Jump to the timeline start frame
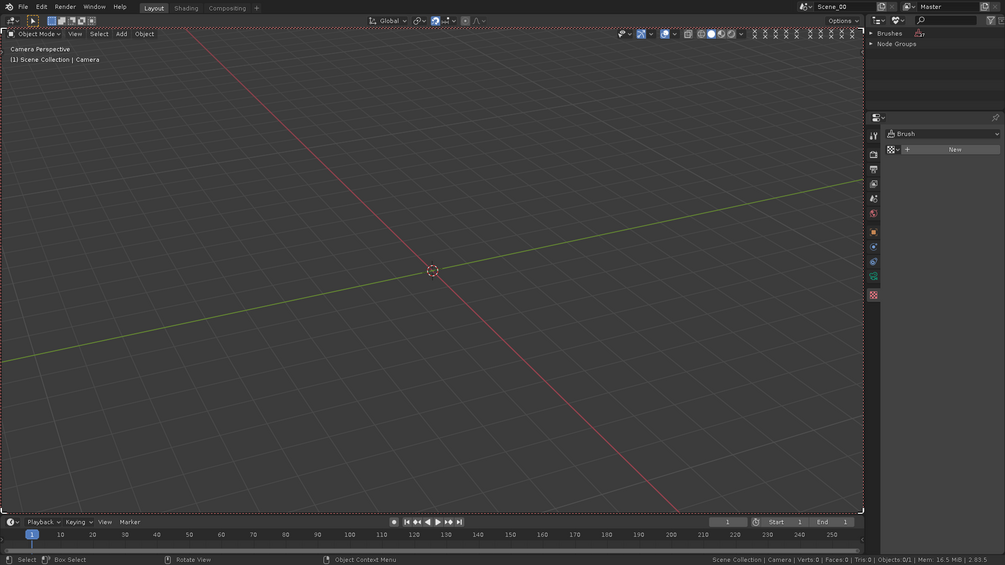The height and width of the screenshot is (565, 1005). click(x=406, y=522)
